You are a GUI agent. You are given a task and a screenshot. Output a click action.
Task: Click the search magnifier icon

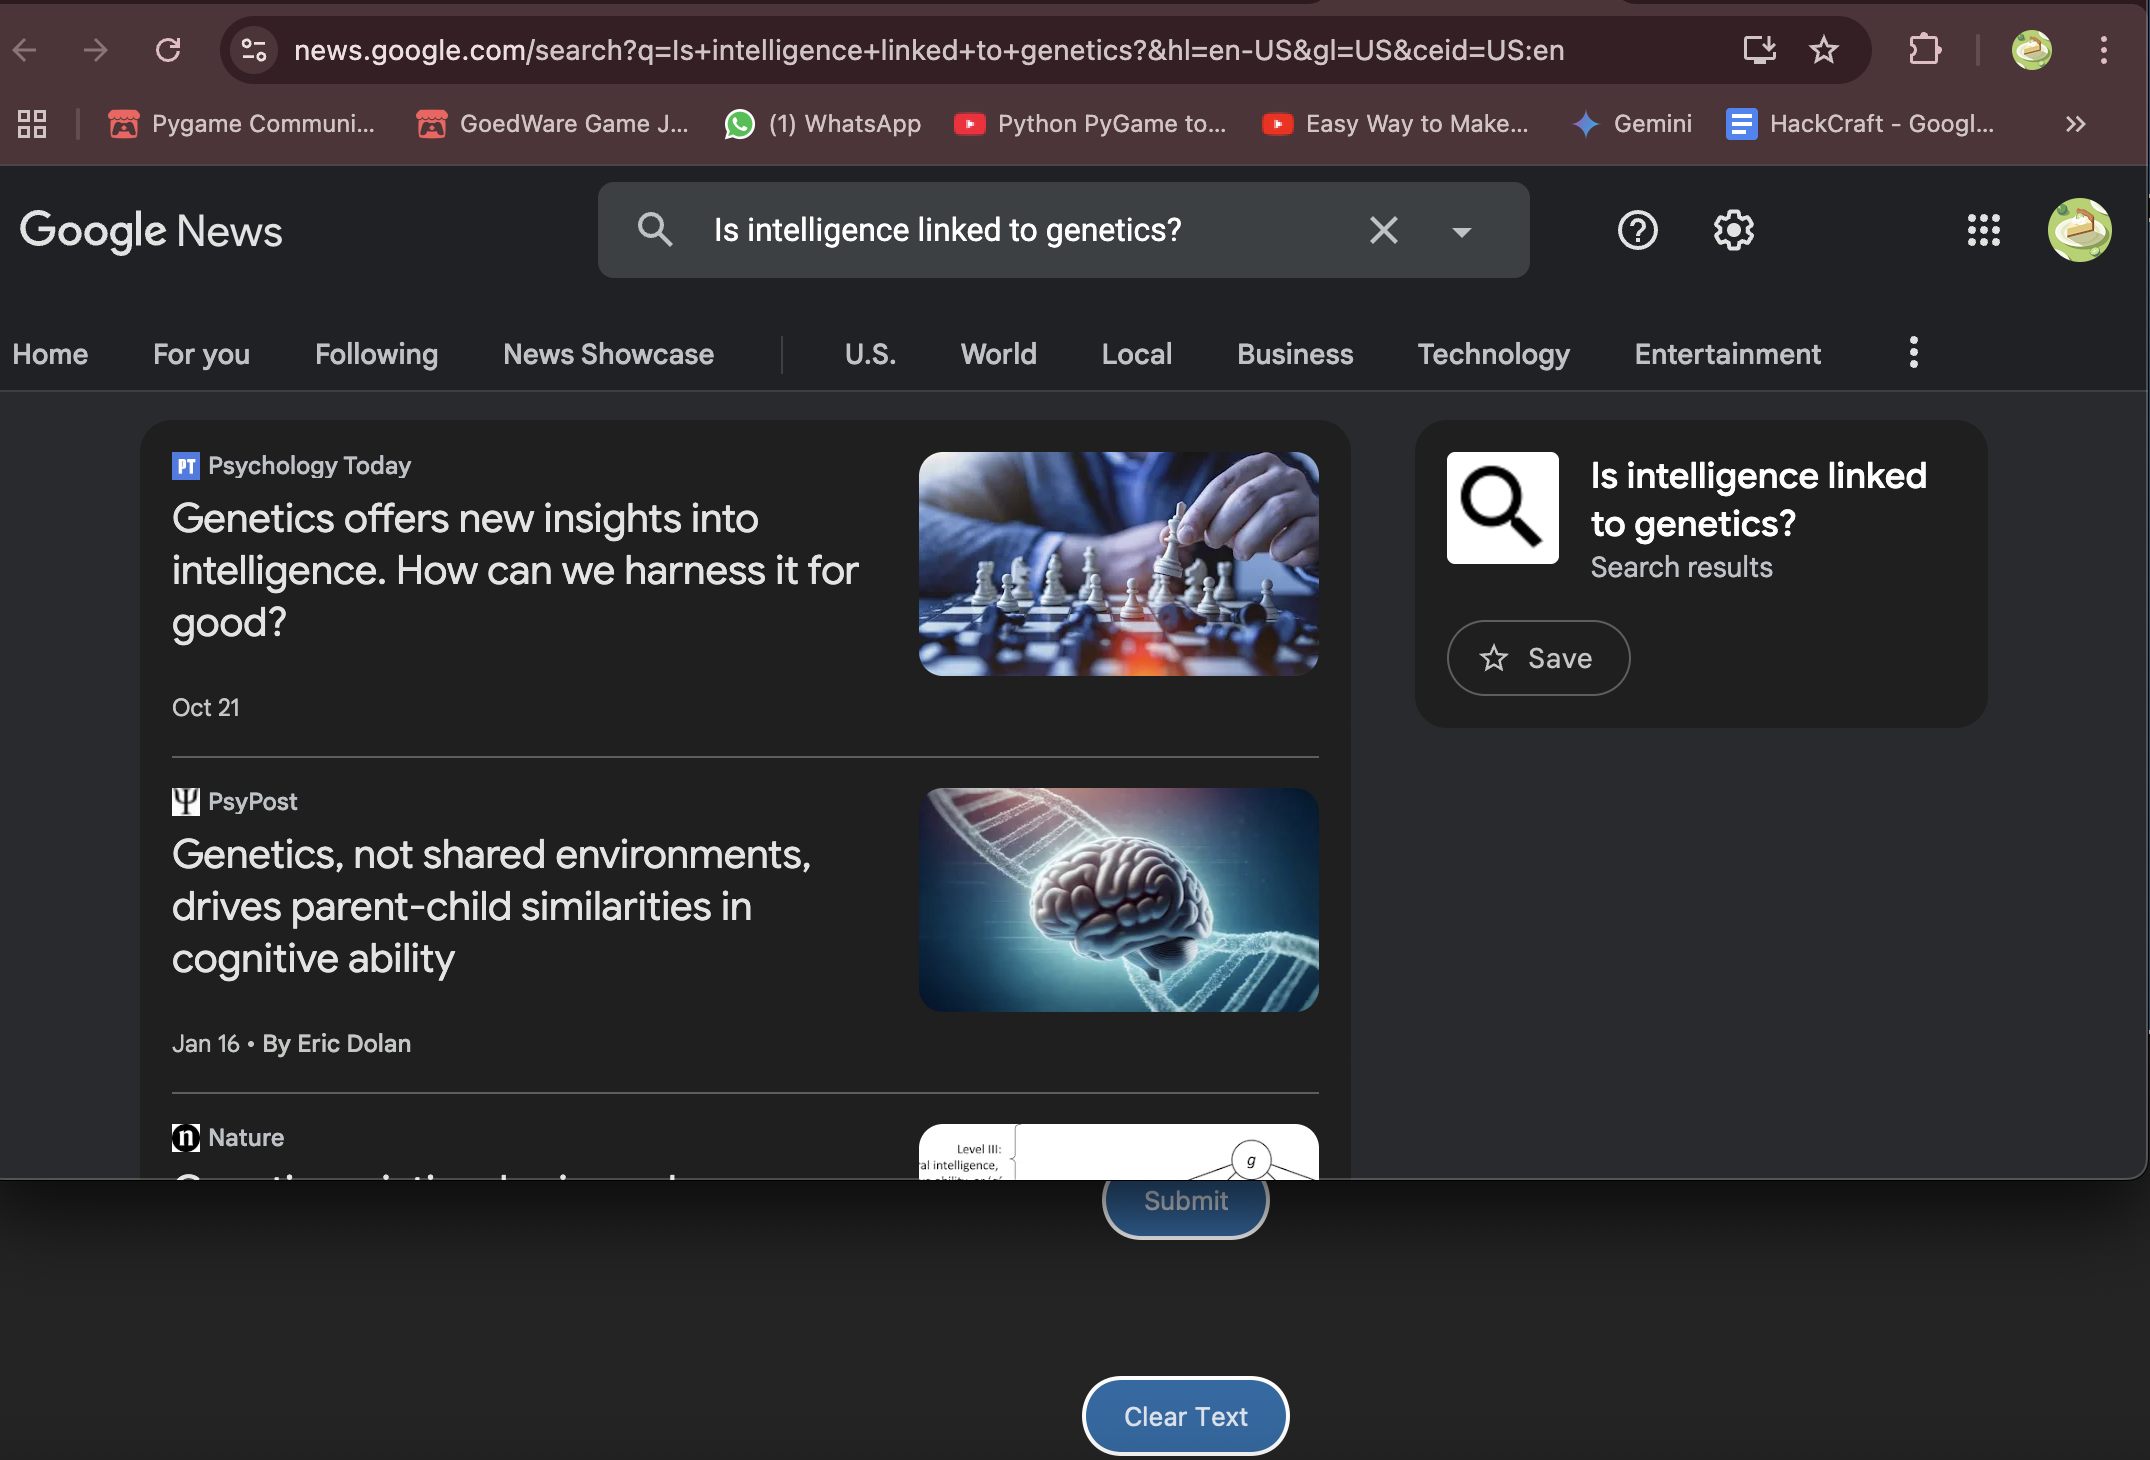[655, 230]
